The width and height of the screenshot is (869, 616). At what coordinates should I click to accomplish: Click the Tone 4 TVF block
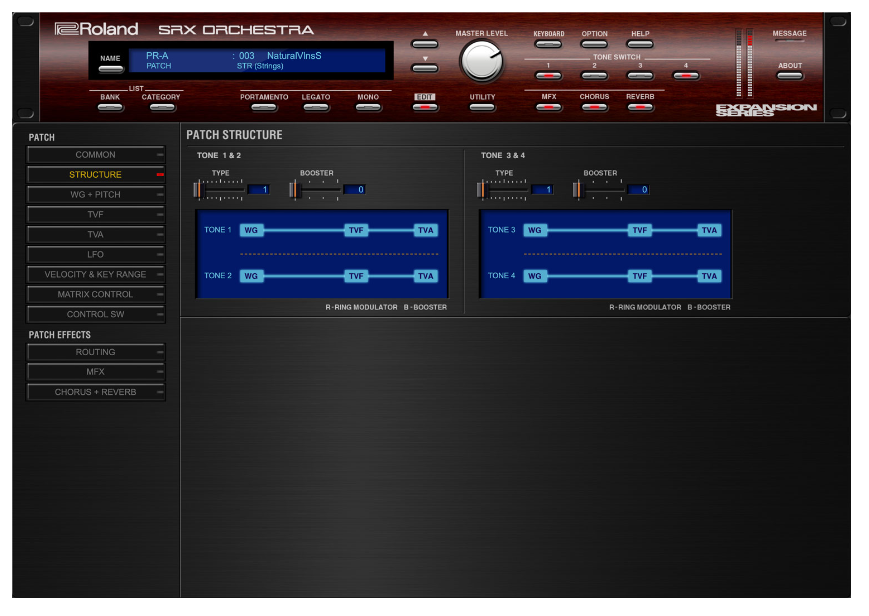640,276
